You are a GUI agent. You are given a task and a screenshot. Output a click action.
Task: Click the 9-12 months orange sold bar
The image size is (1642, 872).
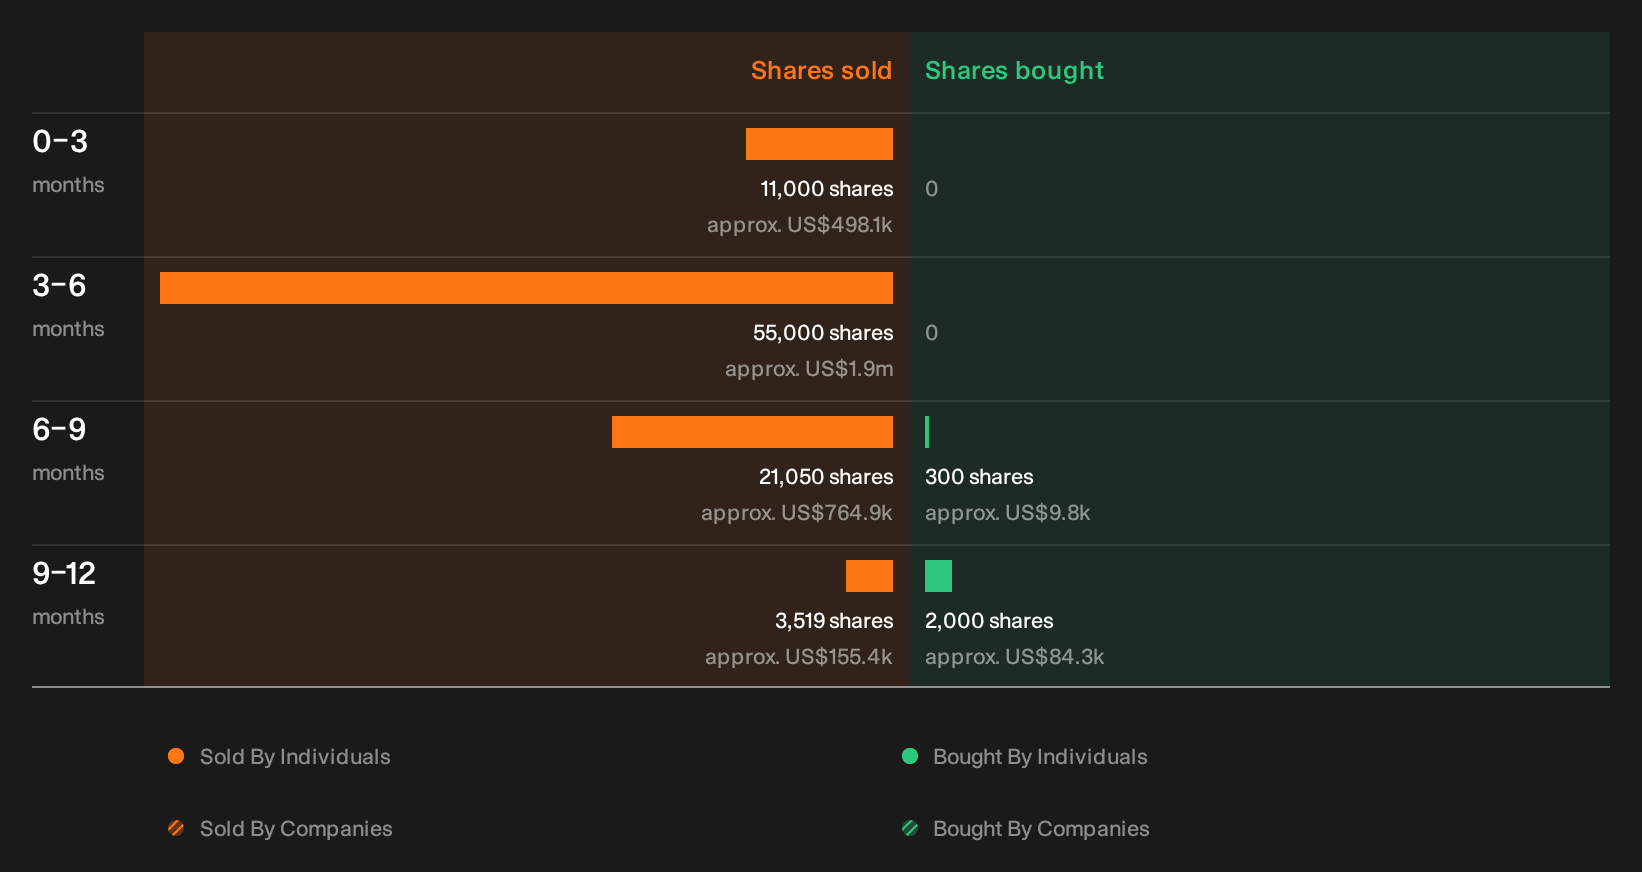[869, 576]
